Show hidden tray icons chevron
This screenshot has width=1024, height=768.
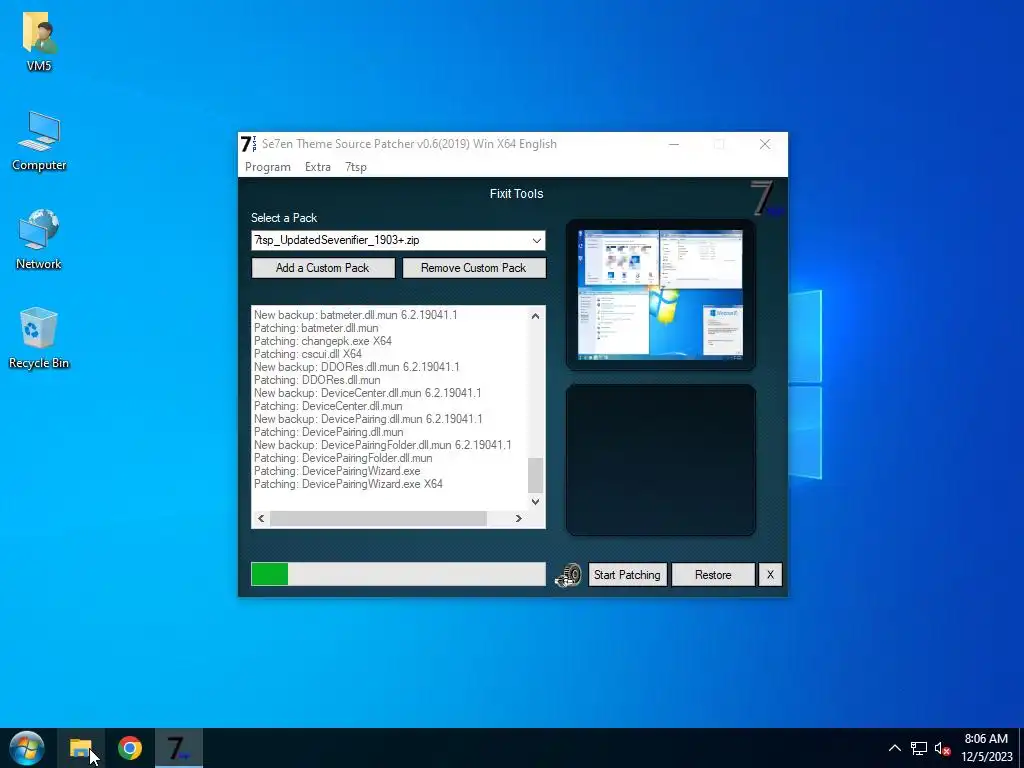895,748
